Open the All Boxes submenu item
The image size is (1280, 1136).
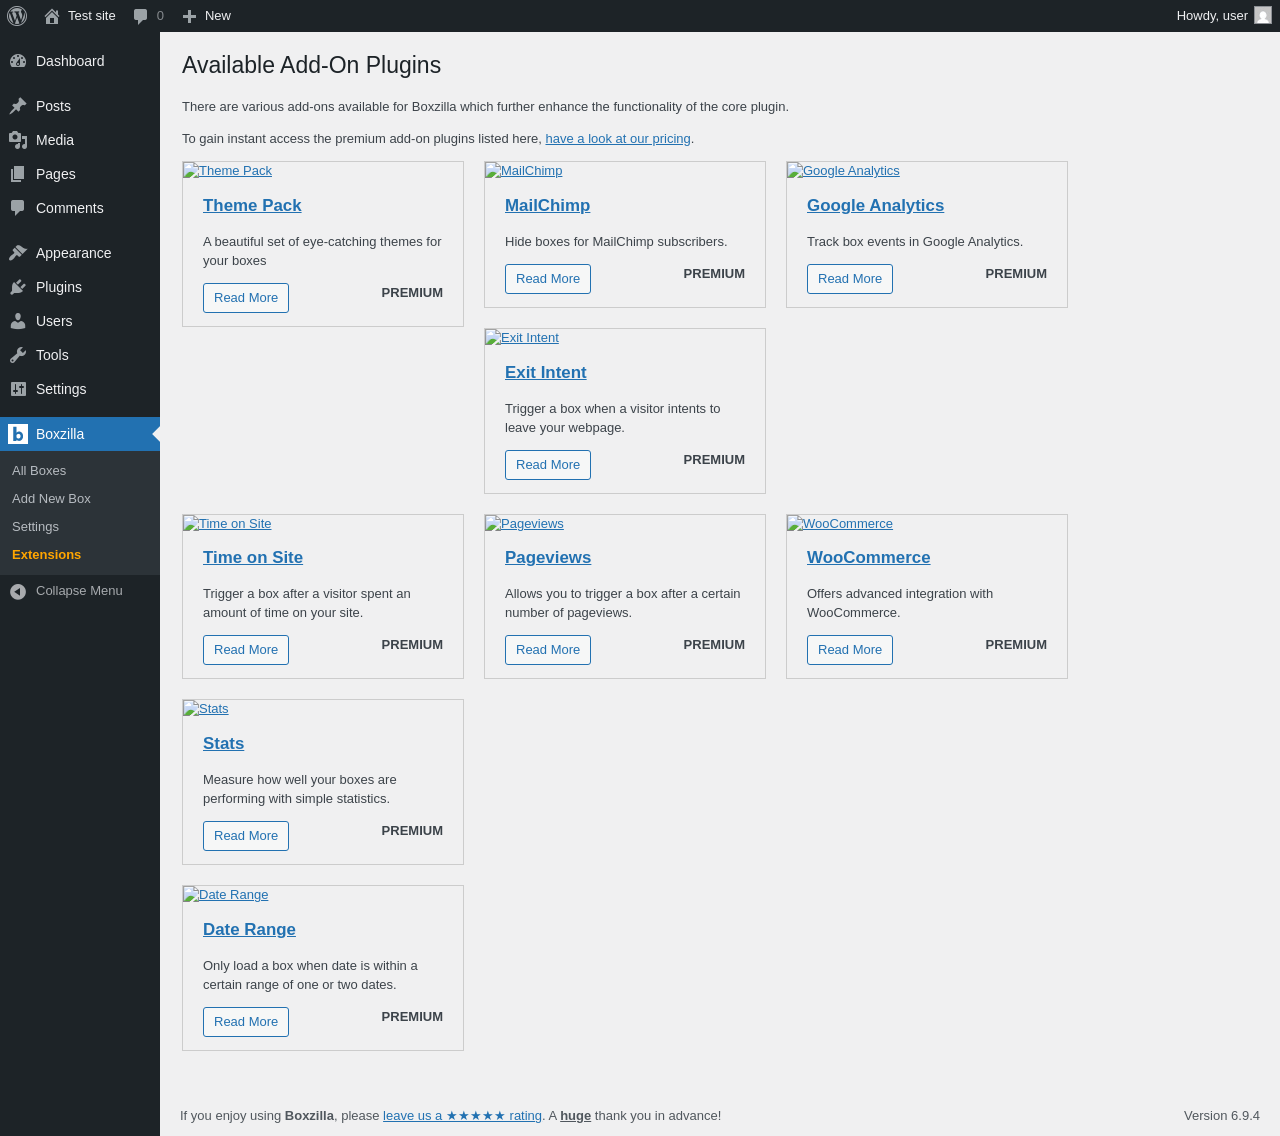pyautogui.click(x=39, y=471)
